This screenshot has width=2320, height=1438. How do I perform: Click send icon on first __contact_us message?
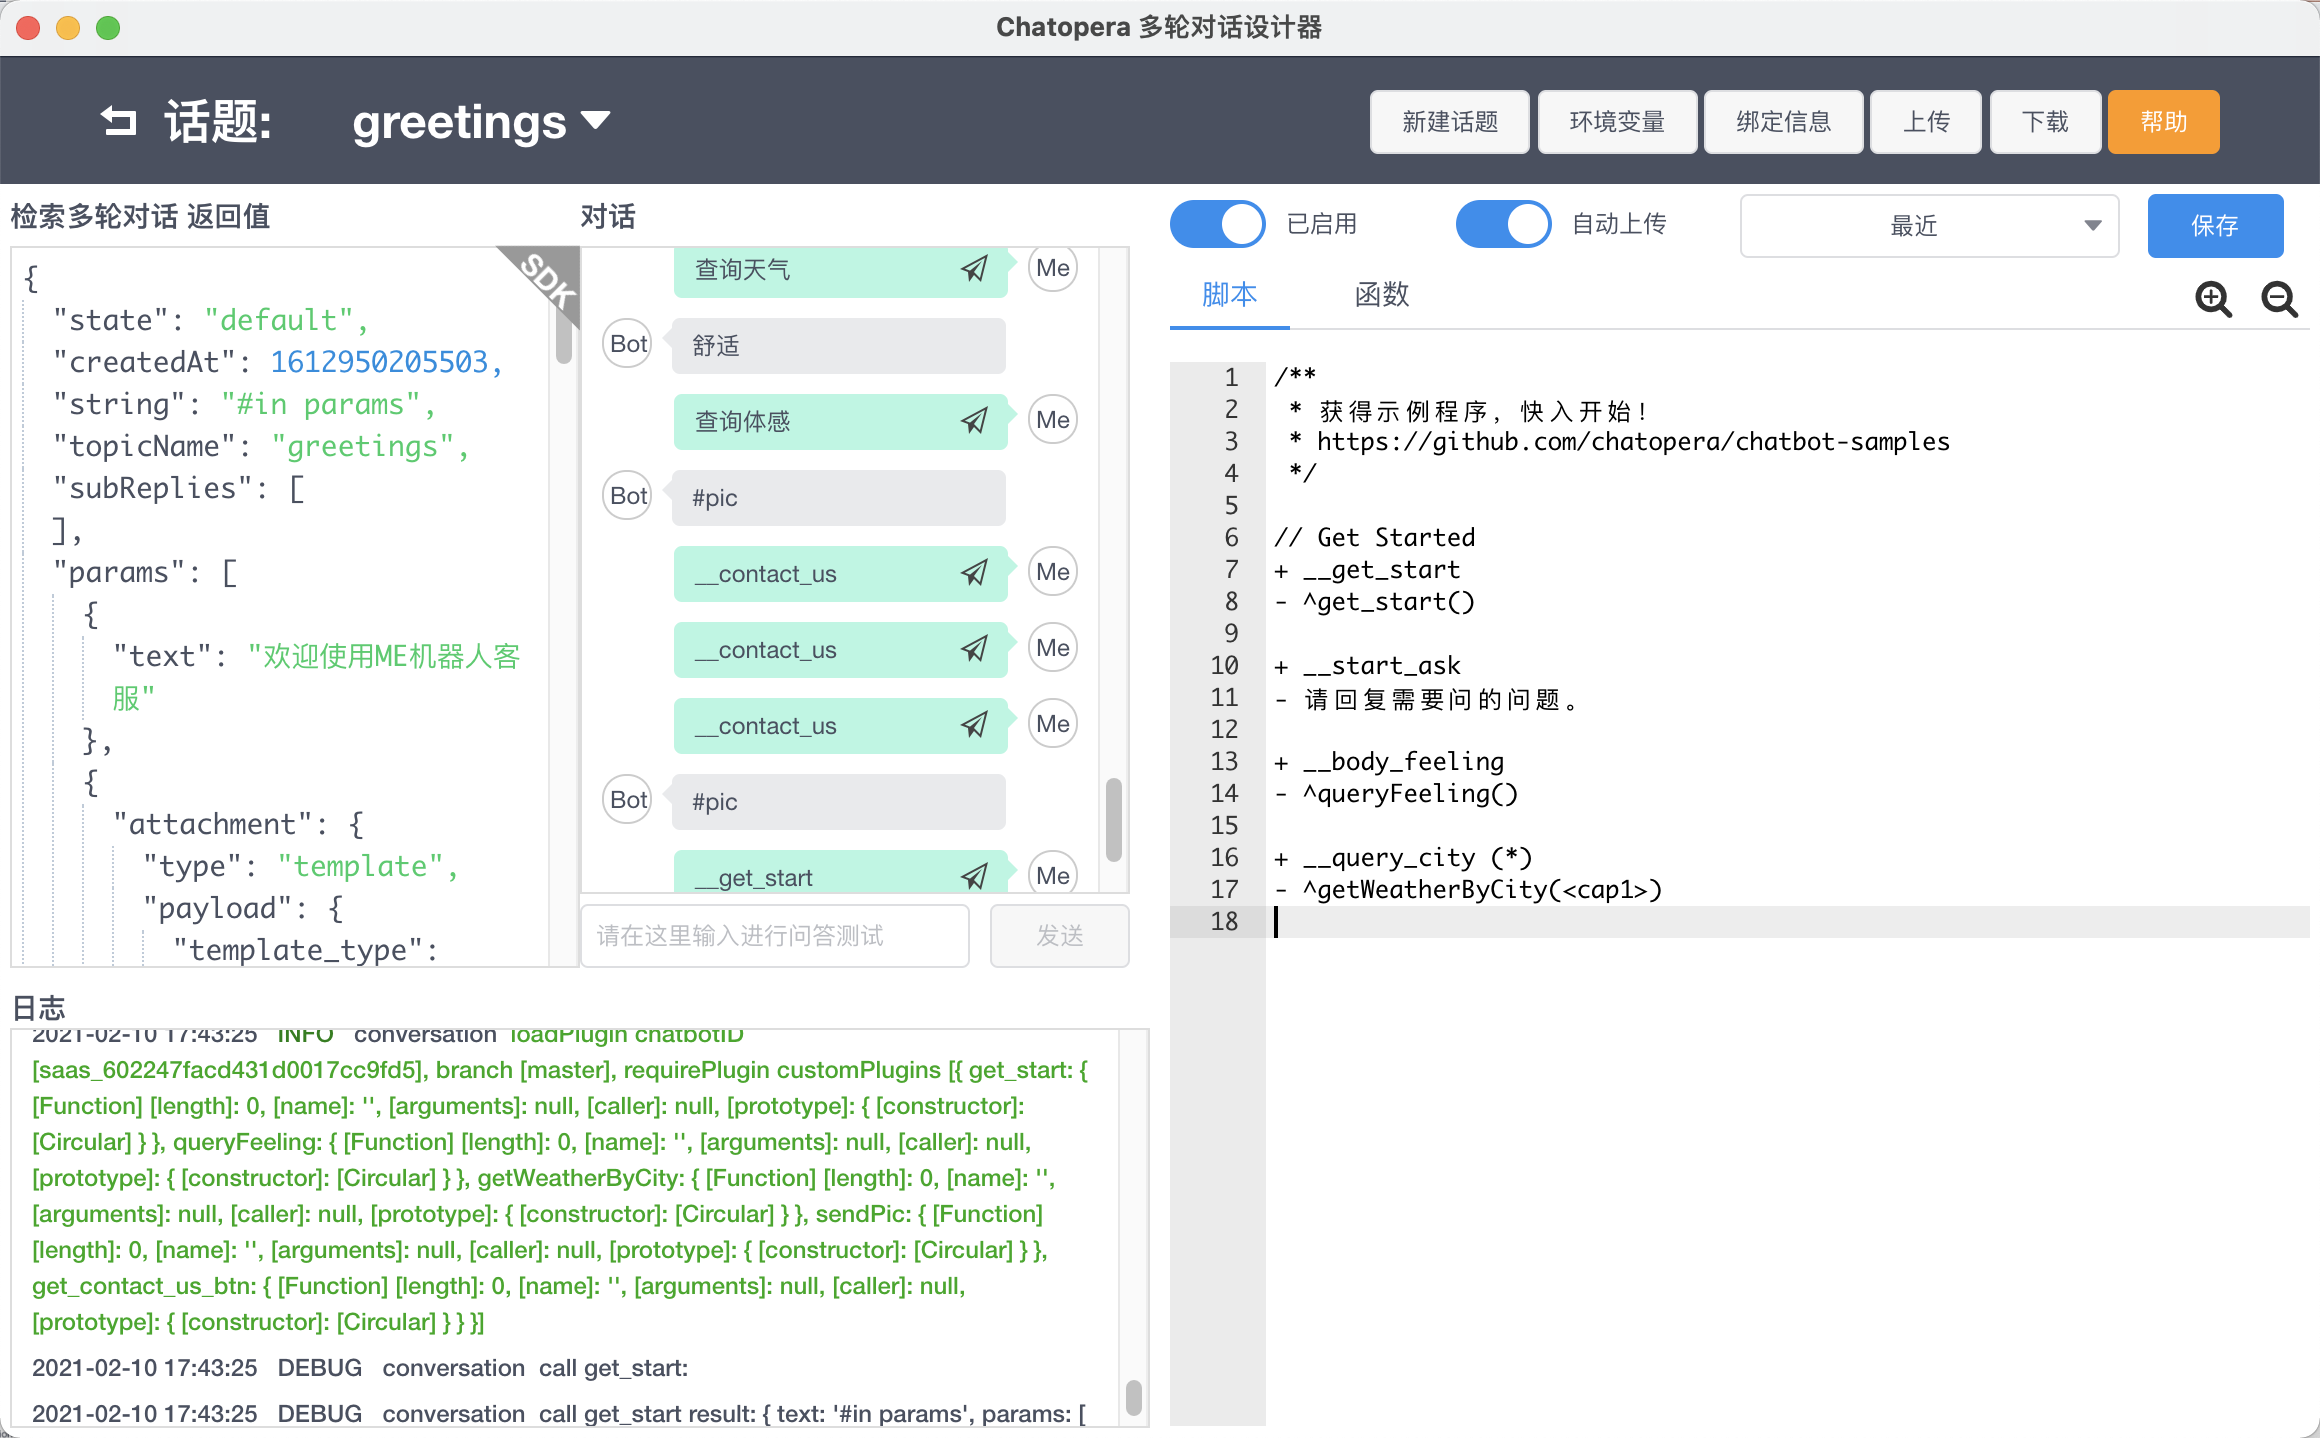[x=974, y=573]
